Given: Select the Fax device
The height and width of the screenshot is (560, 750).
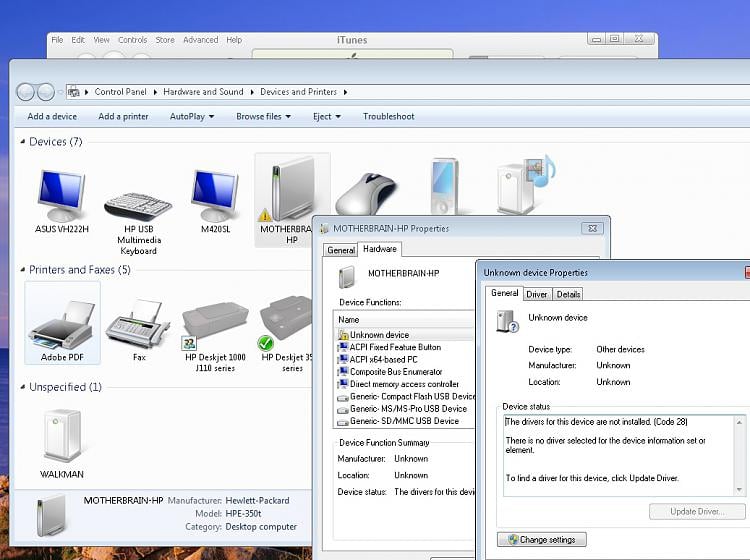Looking at the screenshot, I should coord(139,330).
